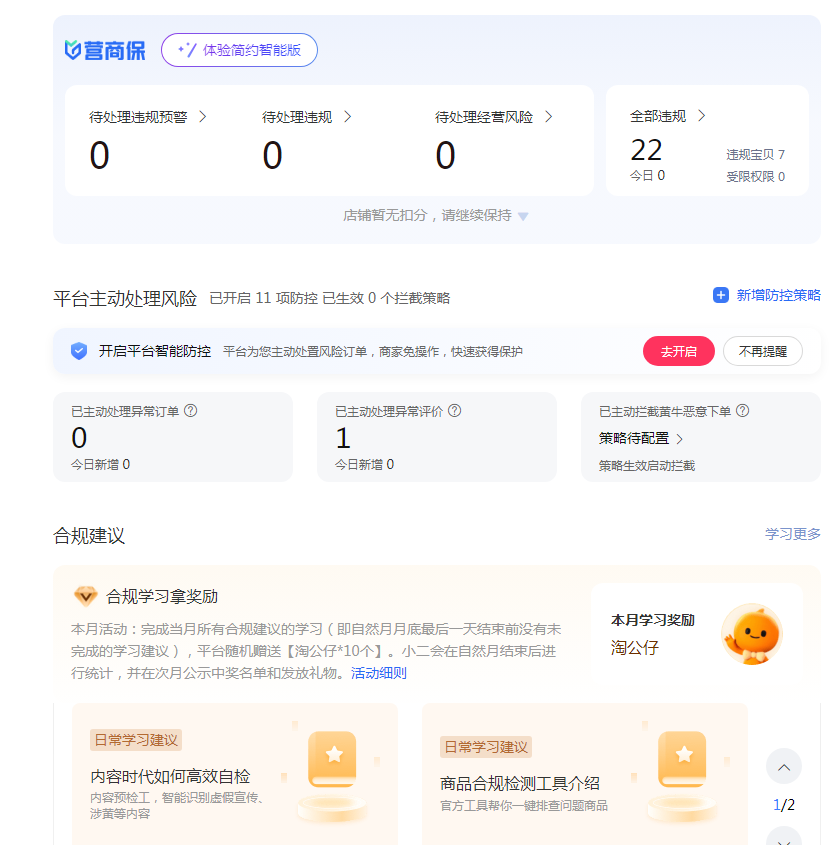Open the 全部违规 list chevron
The width and height of the screenshot is (834, 845).
pos(701,116)
